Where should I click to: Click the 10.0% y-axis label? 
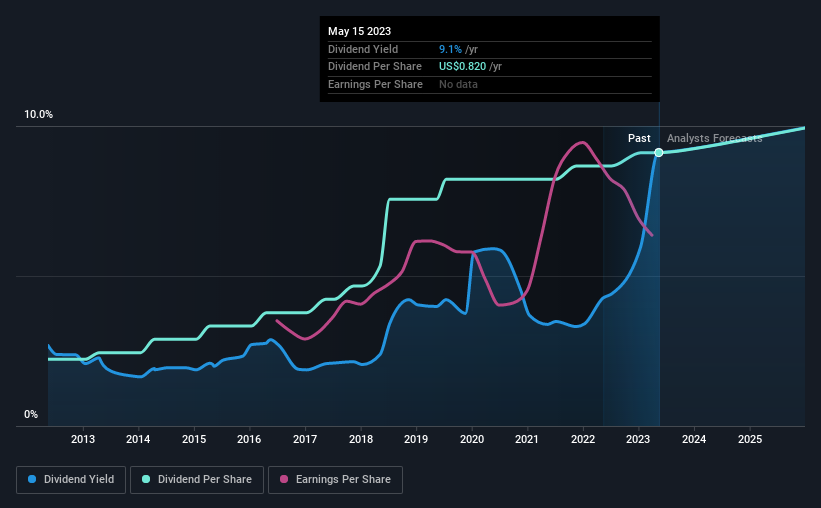pos(39,115)
